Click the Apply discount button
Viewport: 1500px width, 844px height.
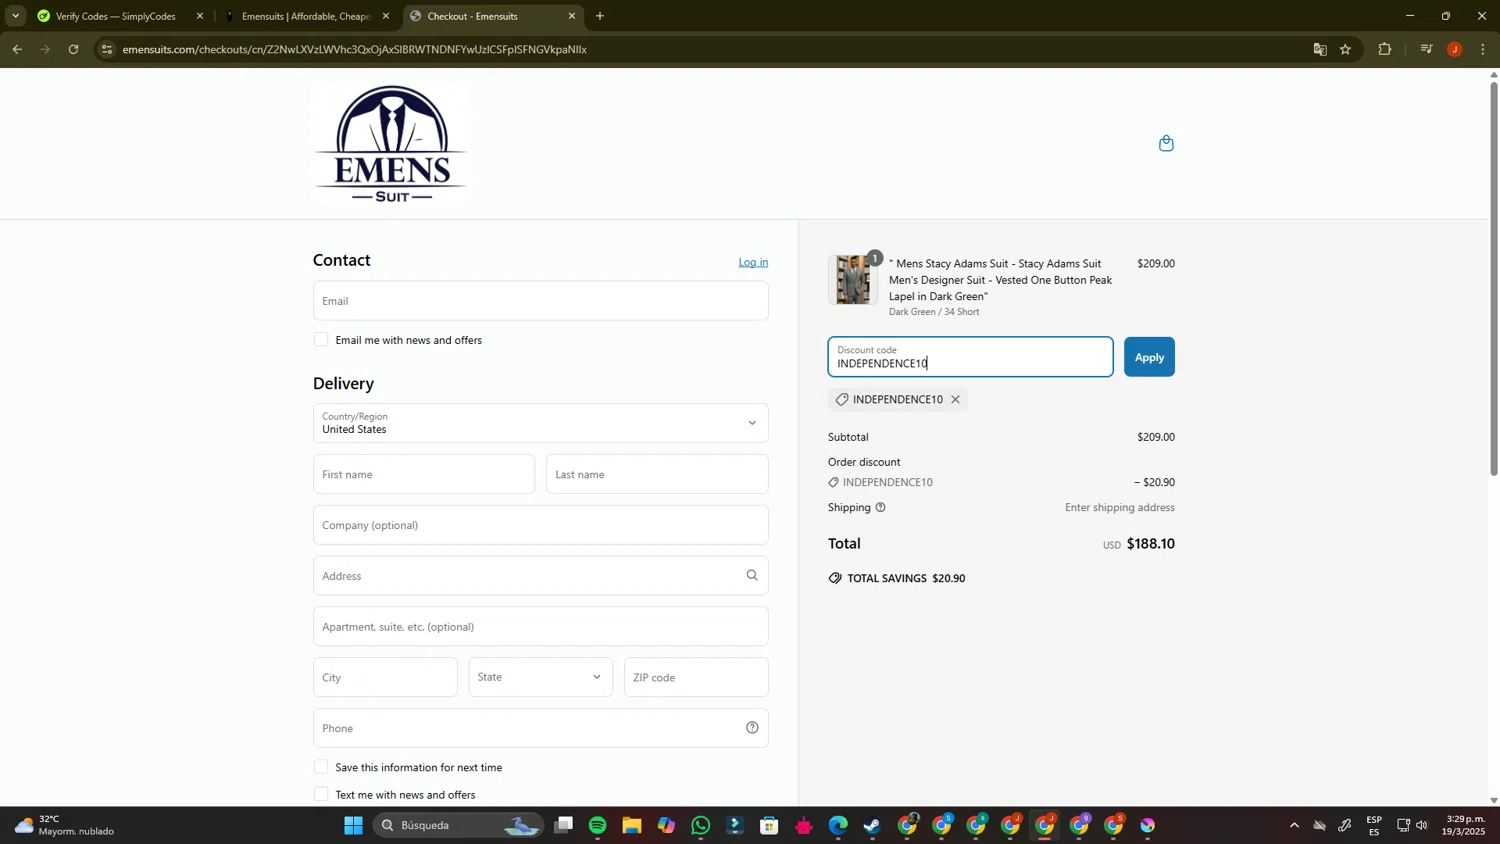1149,357
